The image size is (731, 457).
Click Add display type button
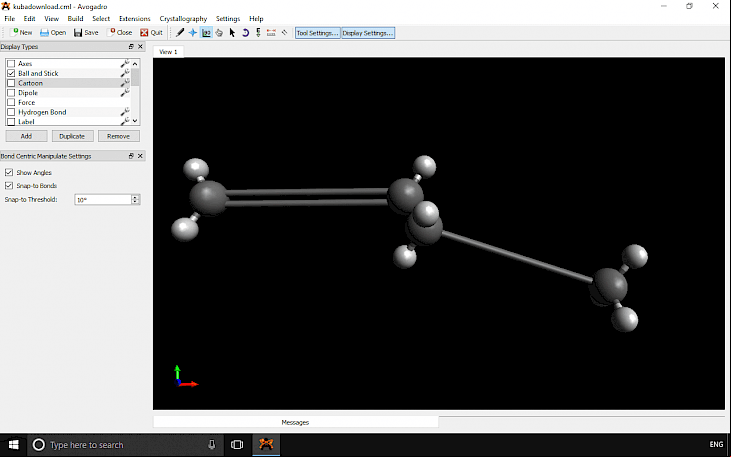click(26, 136)
